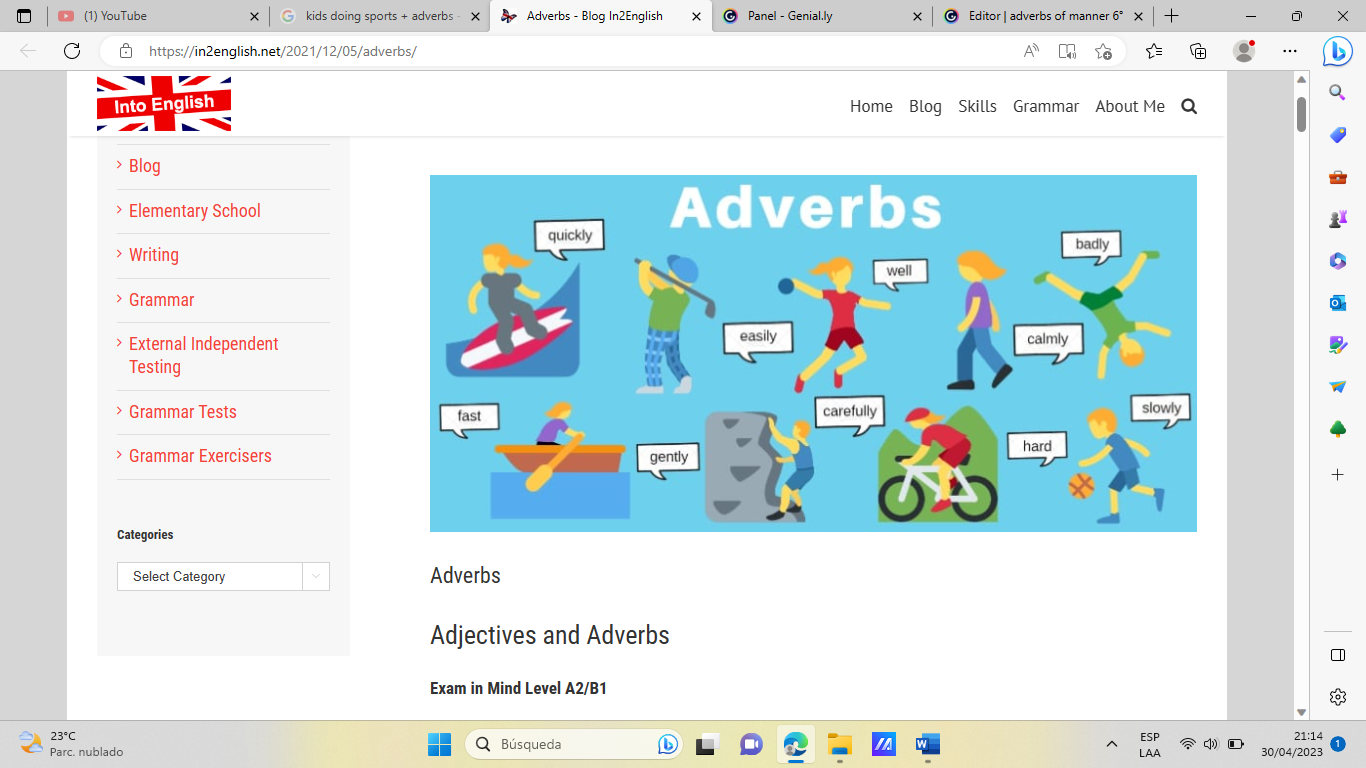Viewport: 1366px width, 768px height.
Task: Click the Immersive reader icon
Action: coord(1067,51)
